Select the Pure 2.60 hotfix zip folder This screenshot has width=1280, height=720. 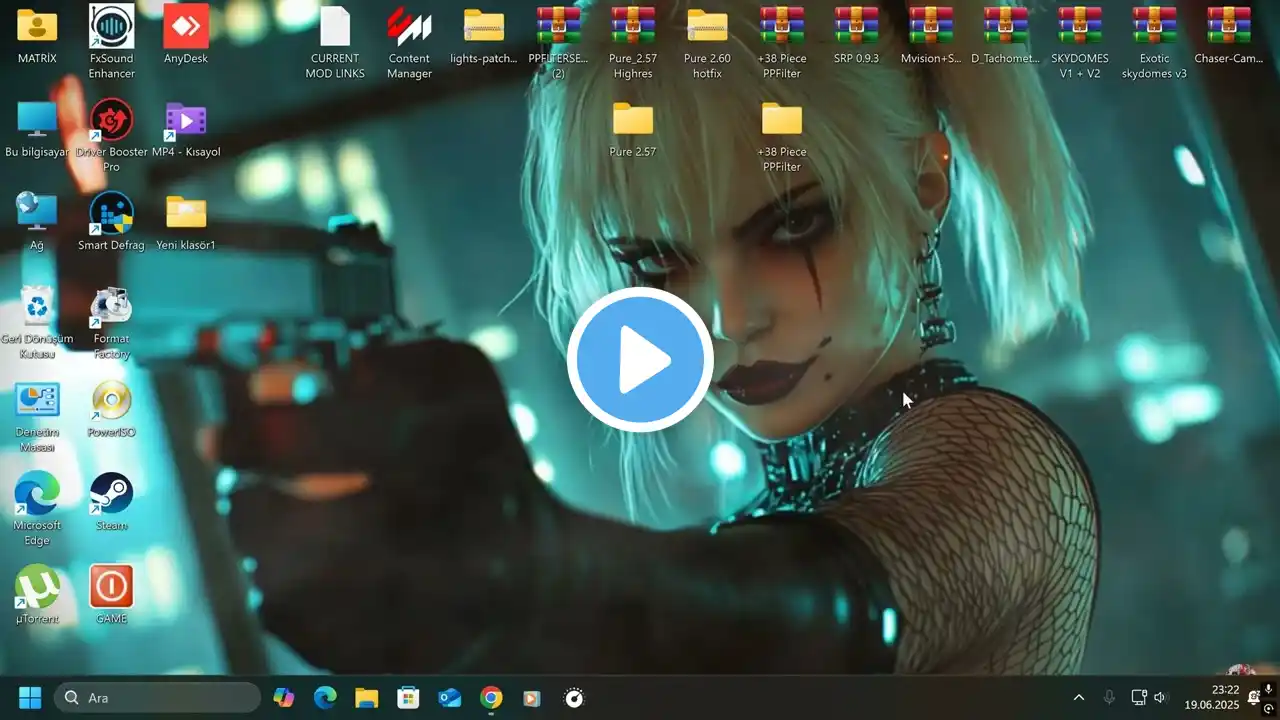707,27
